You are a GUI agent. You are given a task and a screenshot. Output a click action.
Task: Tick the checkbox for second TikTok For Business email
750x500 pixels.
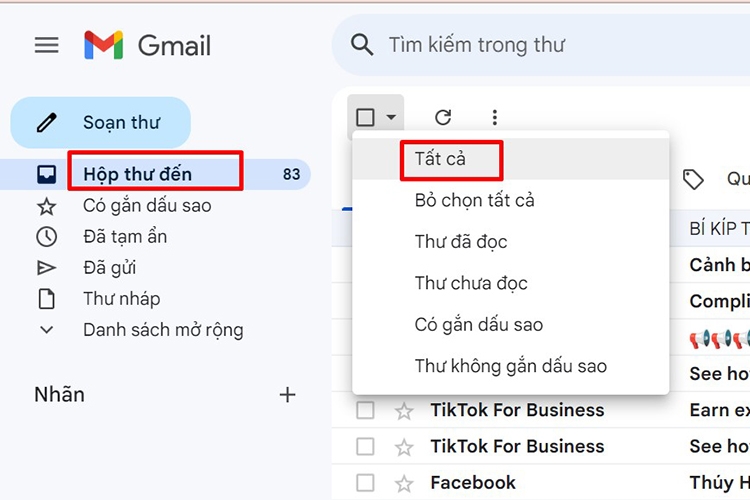coord(365,446)
